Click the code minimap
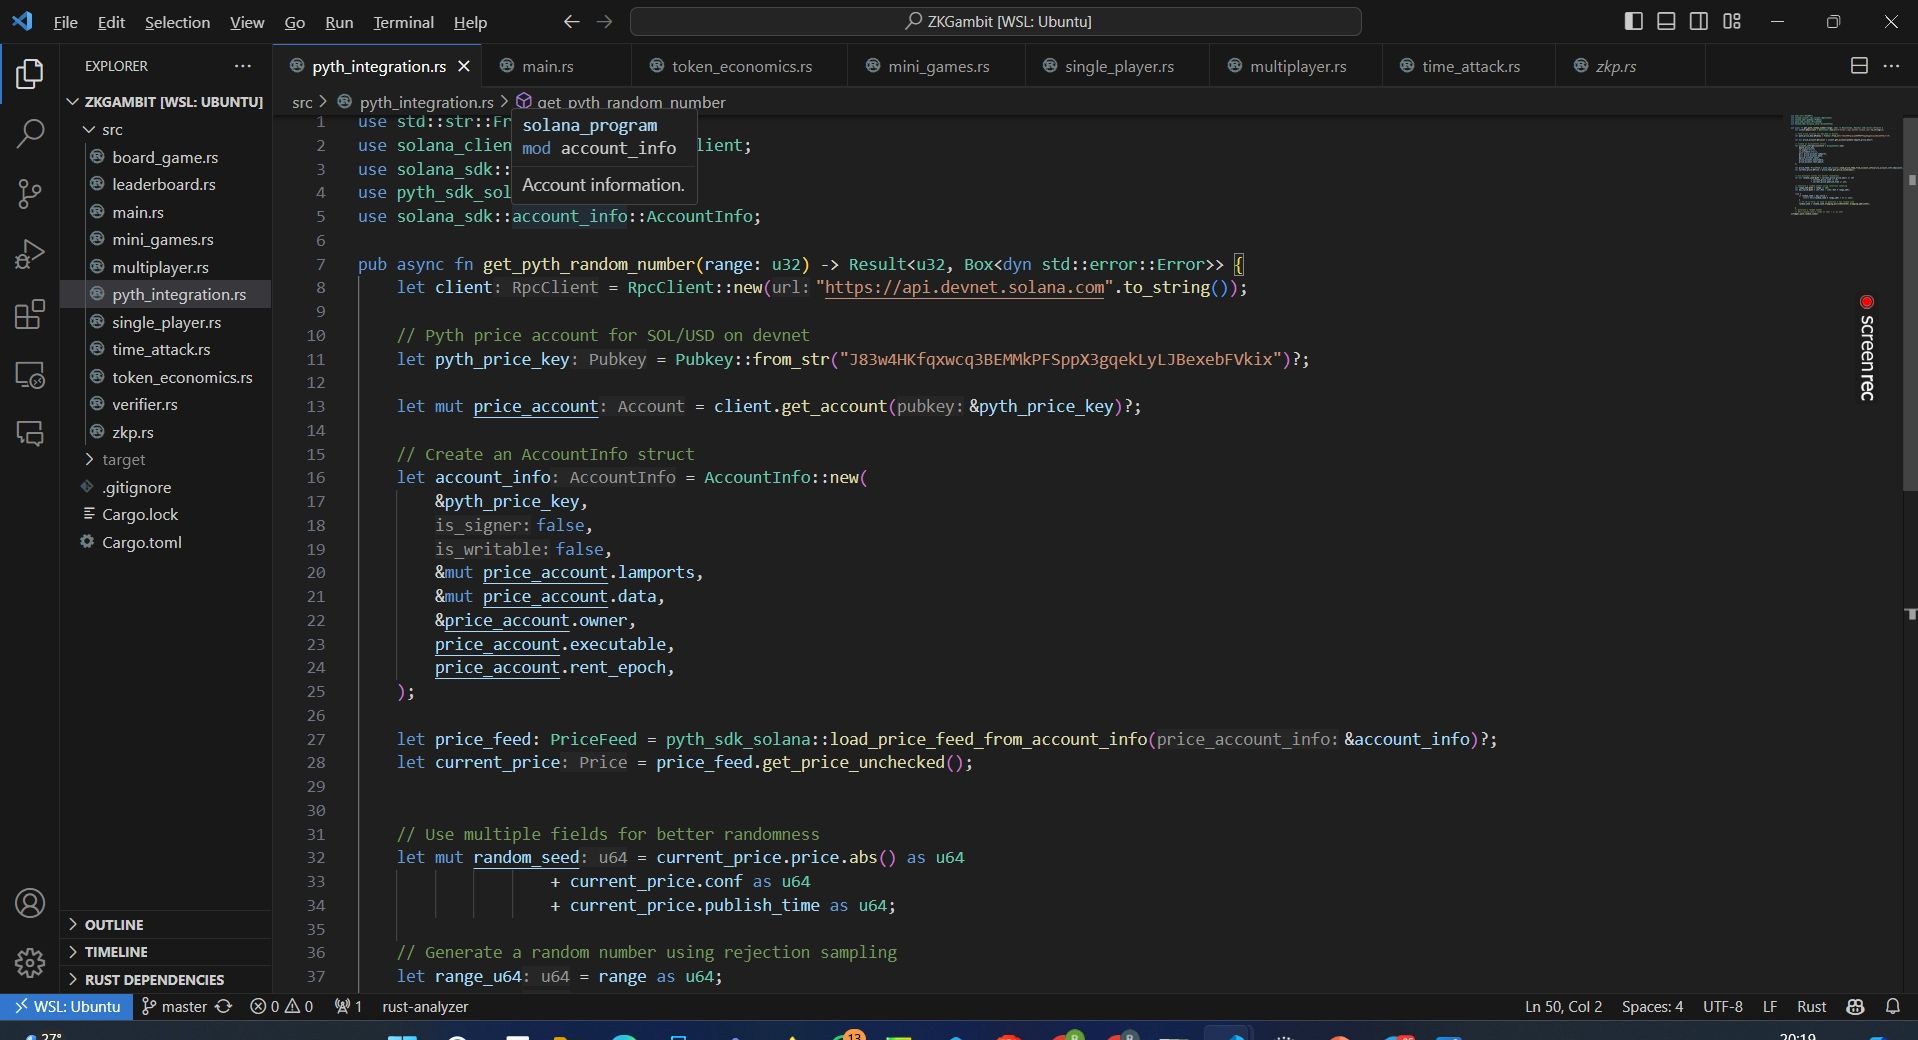Screen dimensions: 1918x1040 pyautogui.click(x=1845, y=165)
